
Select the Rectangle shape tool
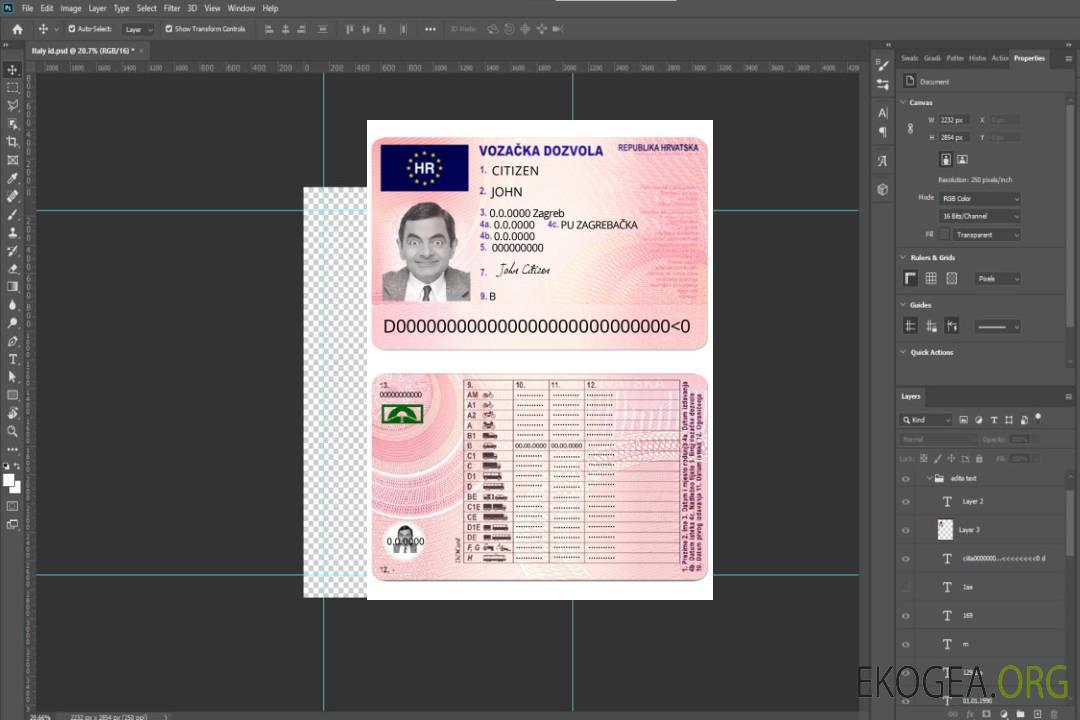tap(12, 395)
